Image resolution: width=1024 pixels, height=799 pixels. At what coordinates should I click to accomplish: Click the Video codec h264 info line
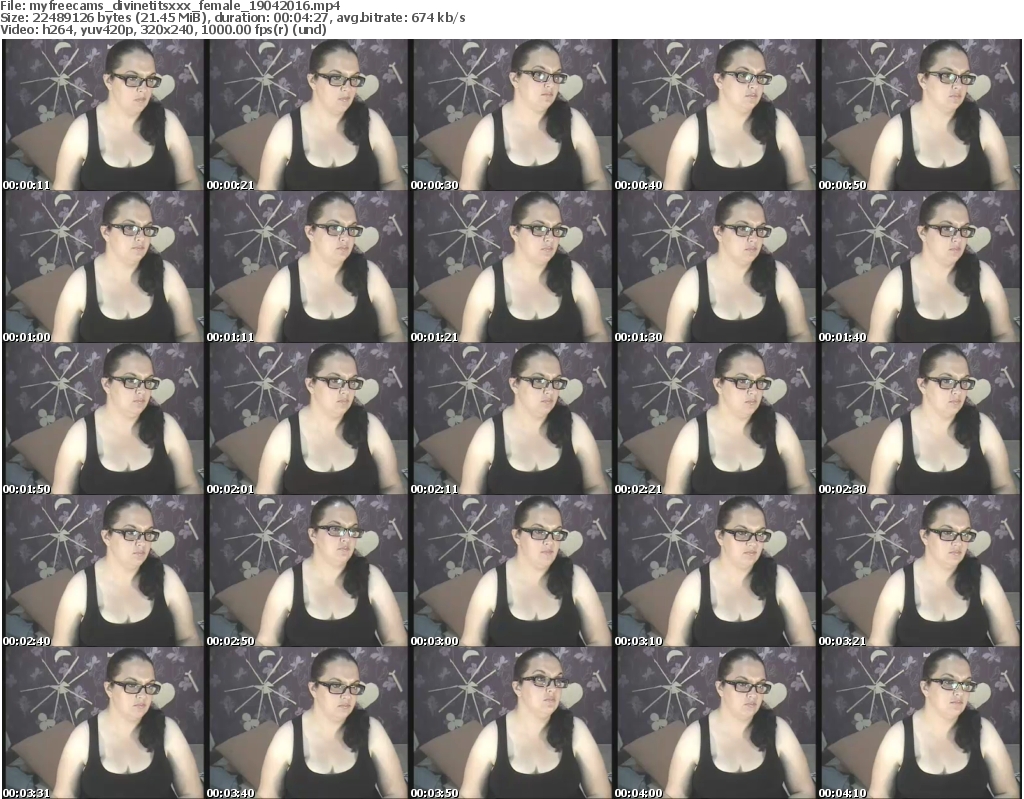[x=163, y=30]
